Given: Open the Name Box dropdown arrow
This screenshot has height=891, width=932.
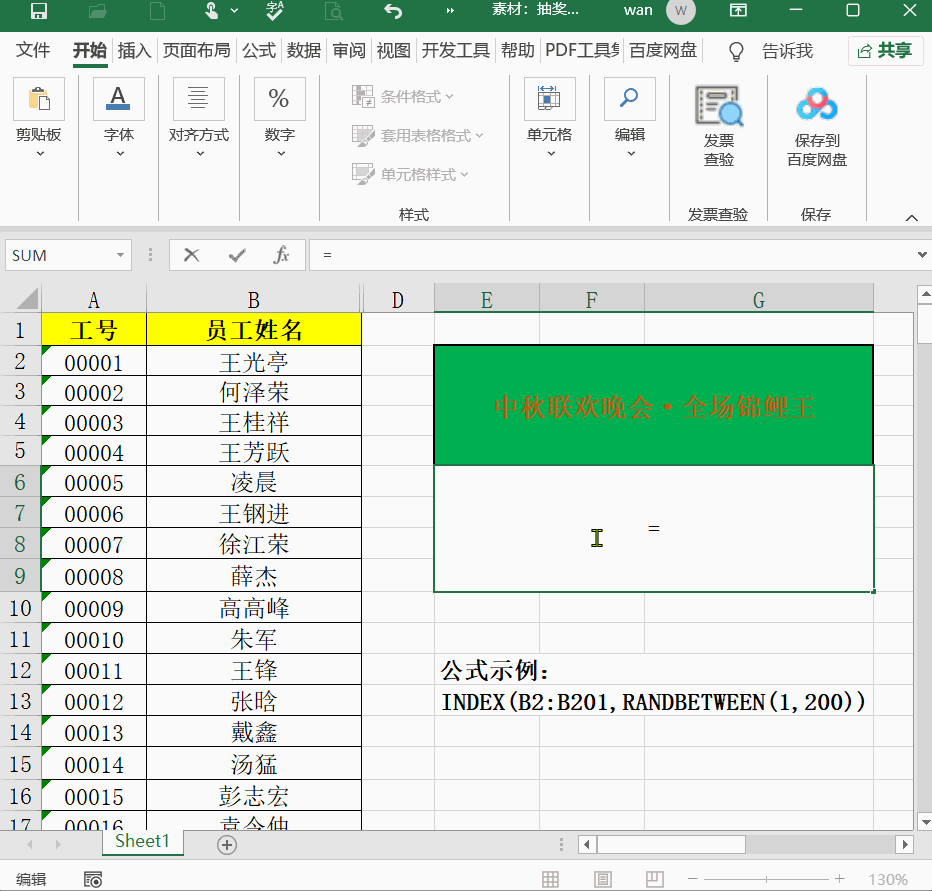Looking at the screenshot, I should [120, 255].
